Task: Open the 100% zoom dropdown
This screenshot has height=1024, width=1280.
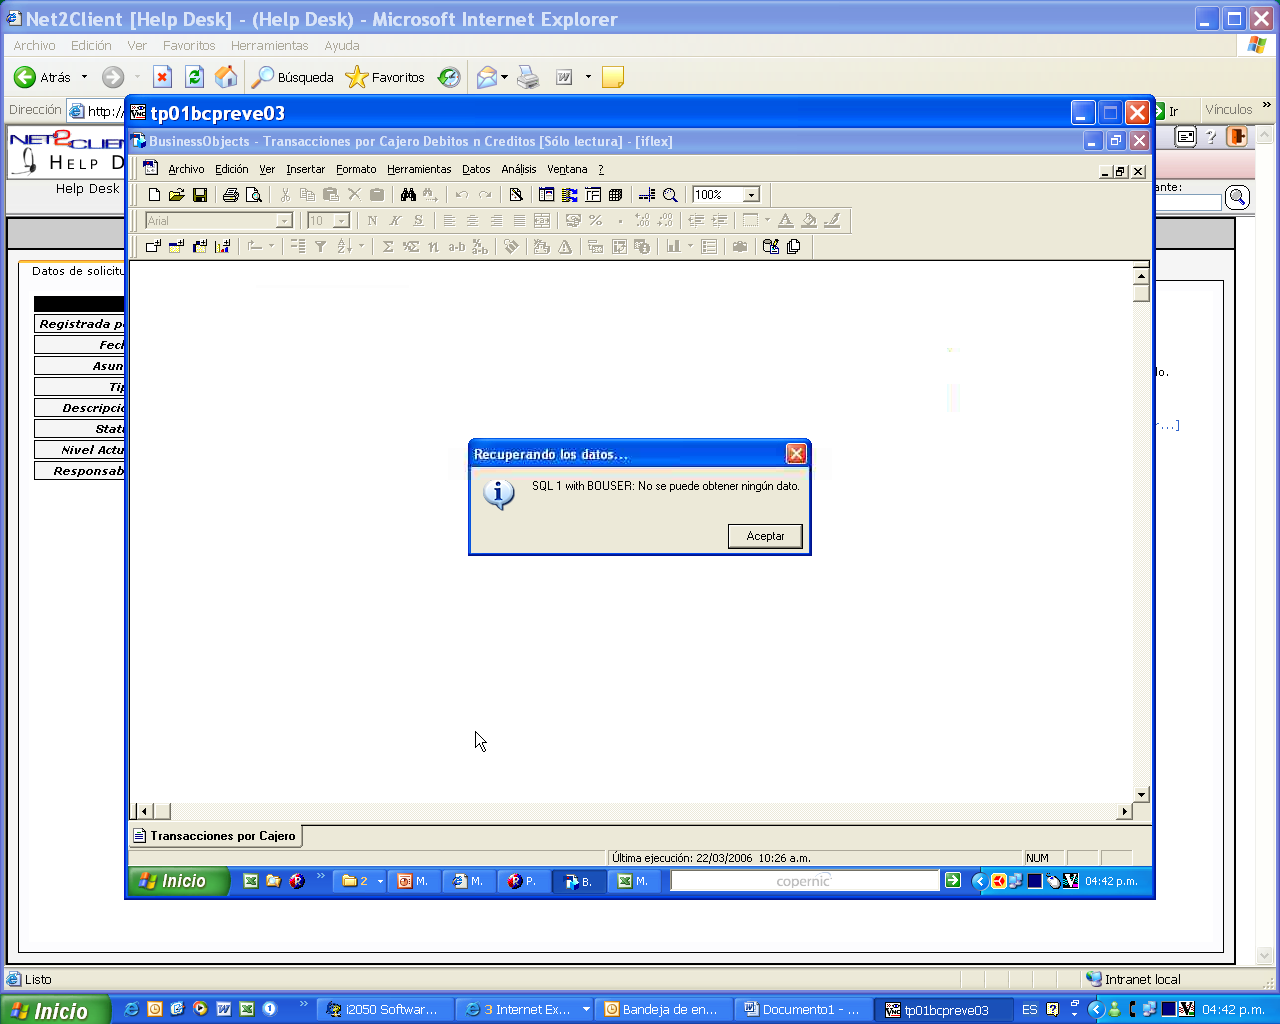Action: (751, 195)
